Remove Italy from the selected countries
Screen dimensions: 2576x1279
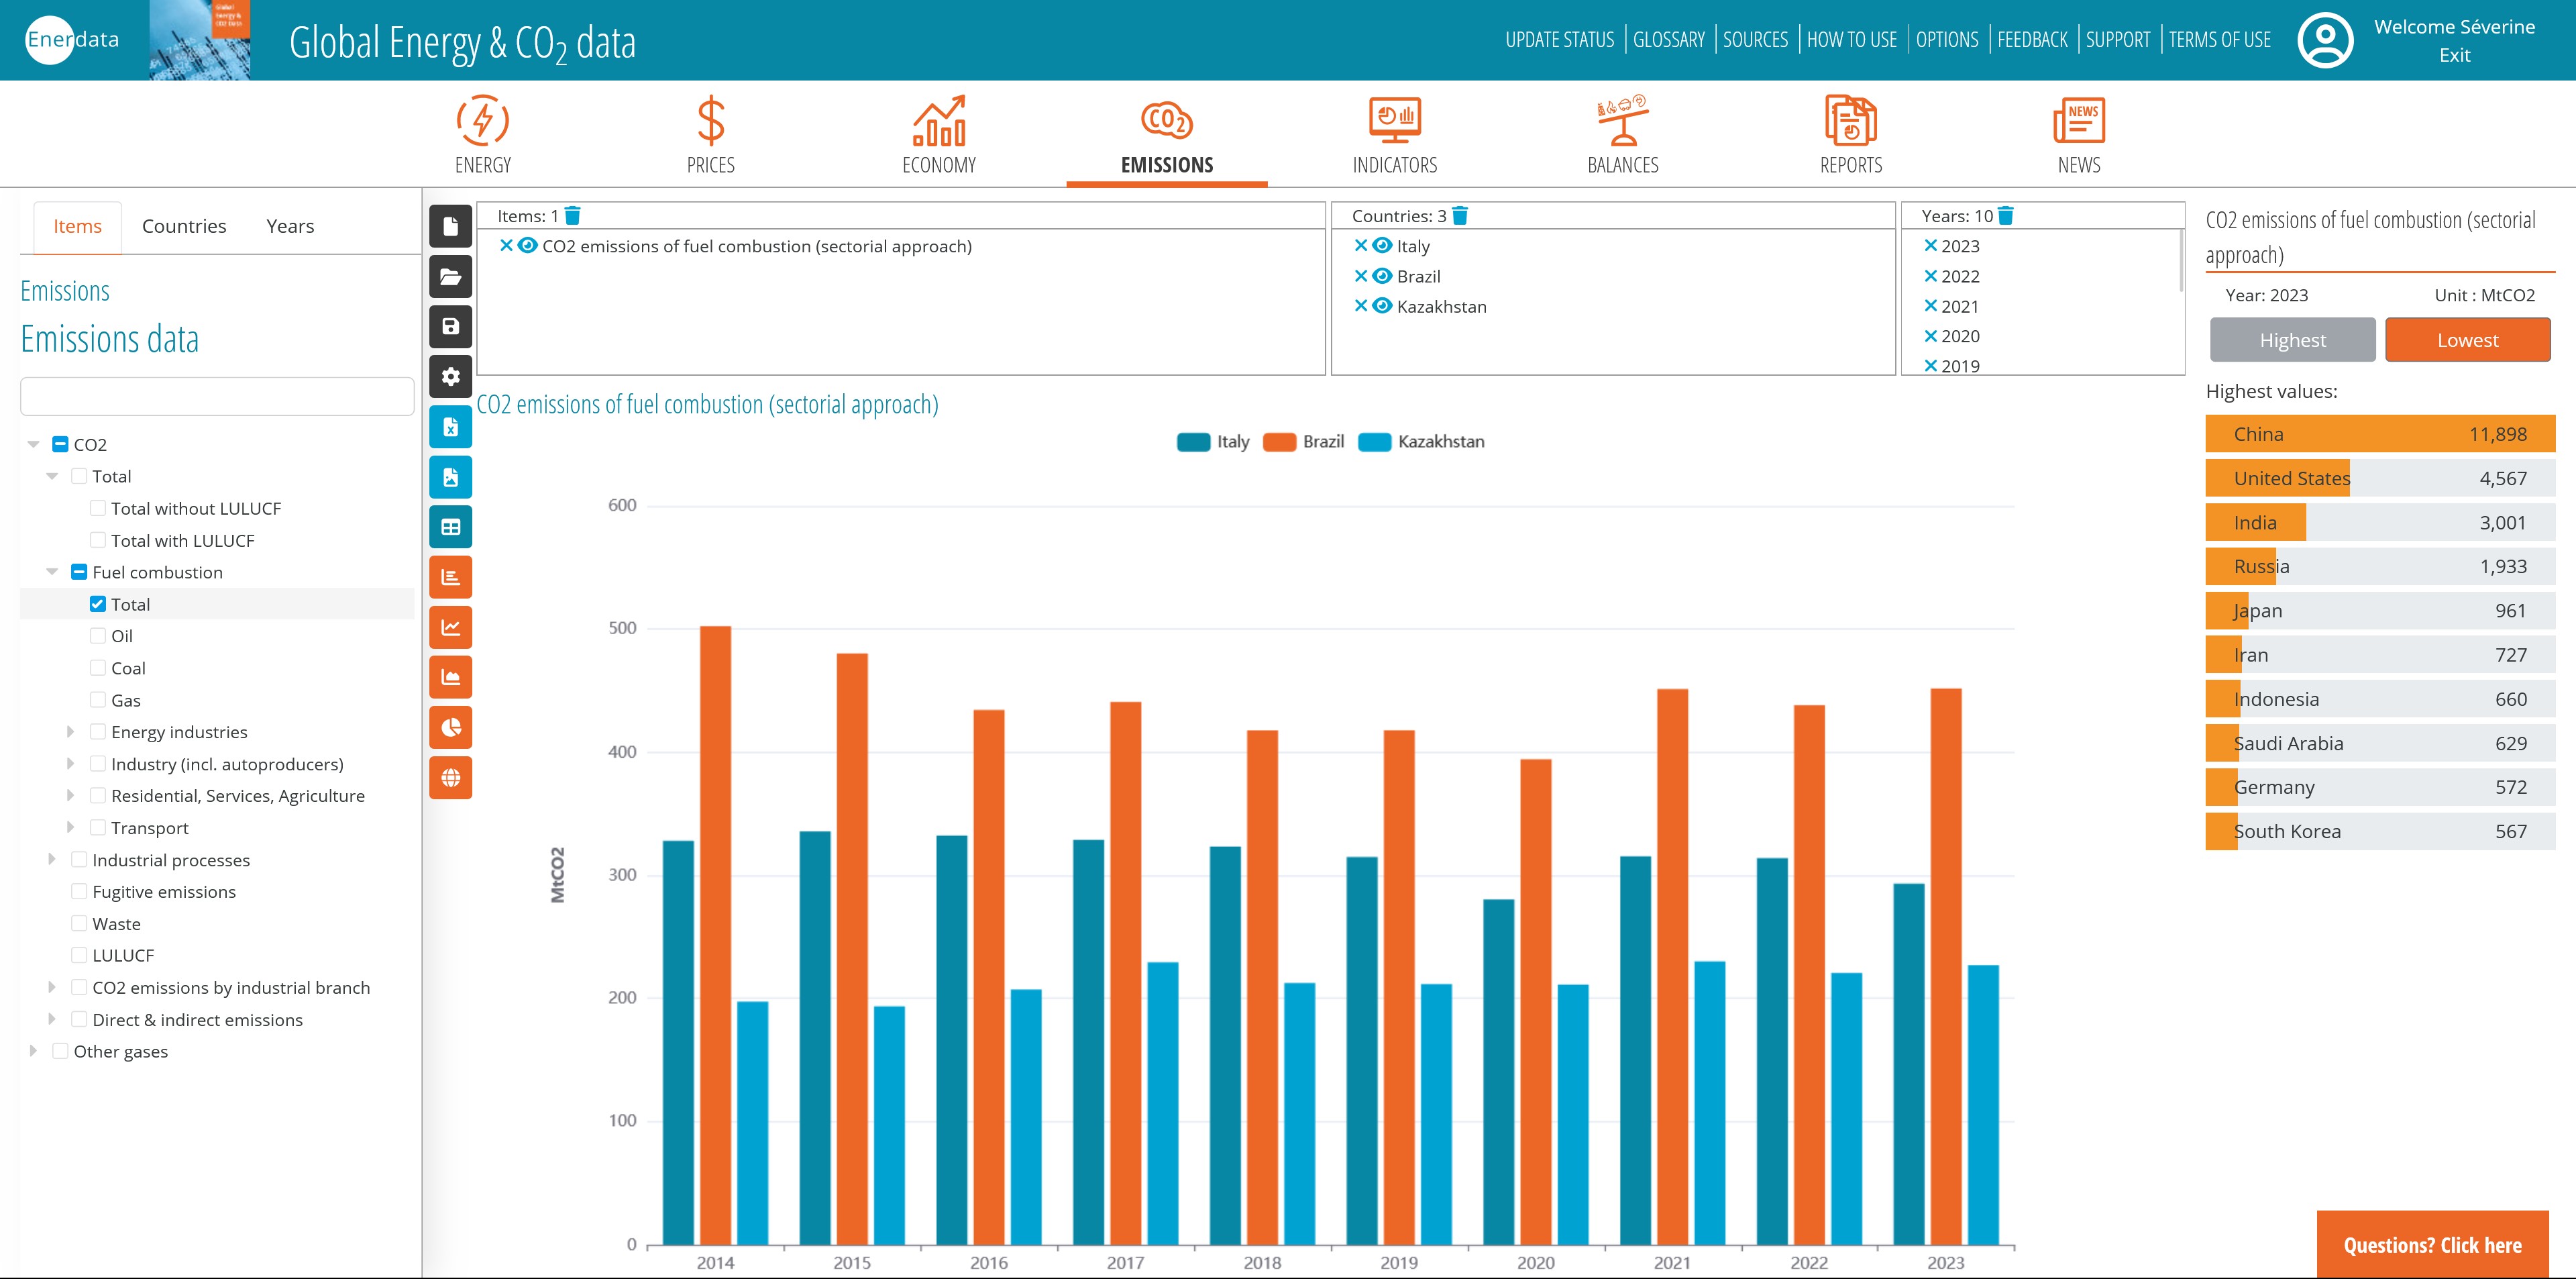(x=1361, y=246)
